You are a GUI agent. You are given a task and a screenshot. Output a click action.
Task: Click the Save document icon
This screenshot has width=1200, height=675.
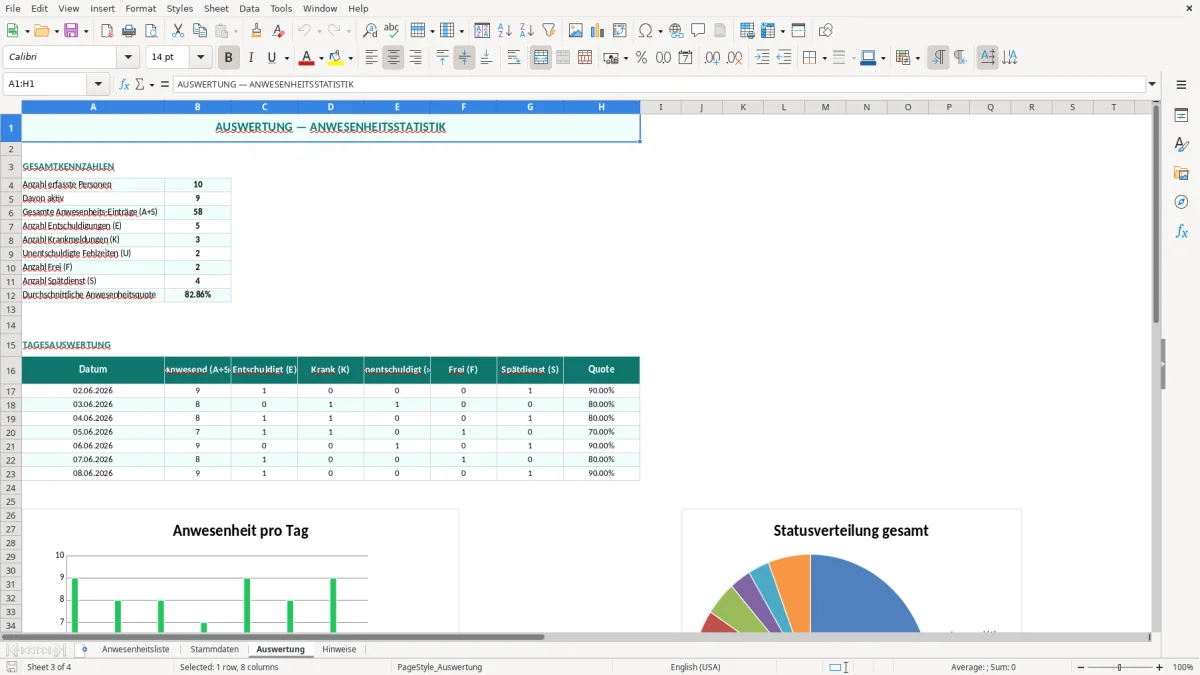[x=71, y=31]
